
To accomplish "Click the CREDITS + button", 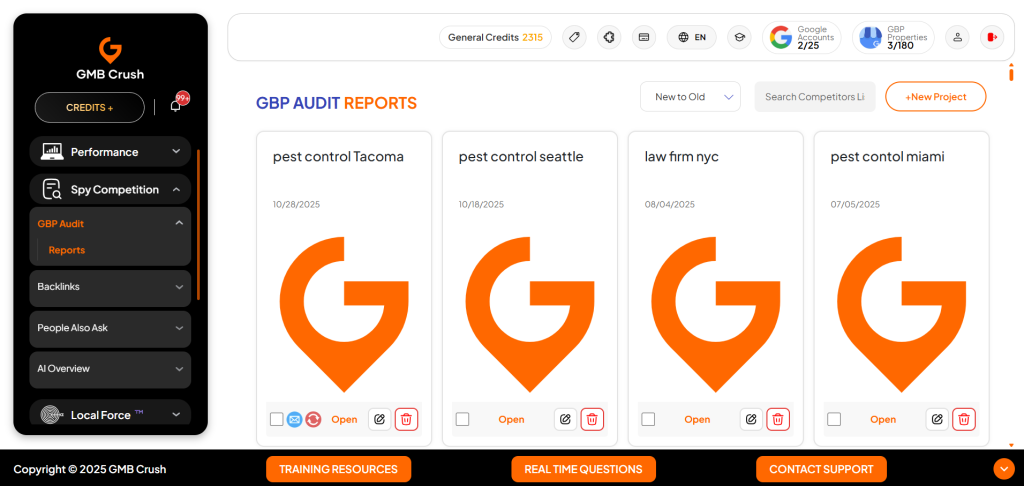I will click(89, 108).
